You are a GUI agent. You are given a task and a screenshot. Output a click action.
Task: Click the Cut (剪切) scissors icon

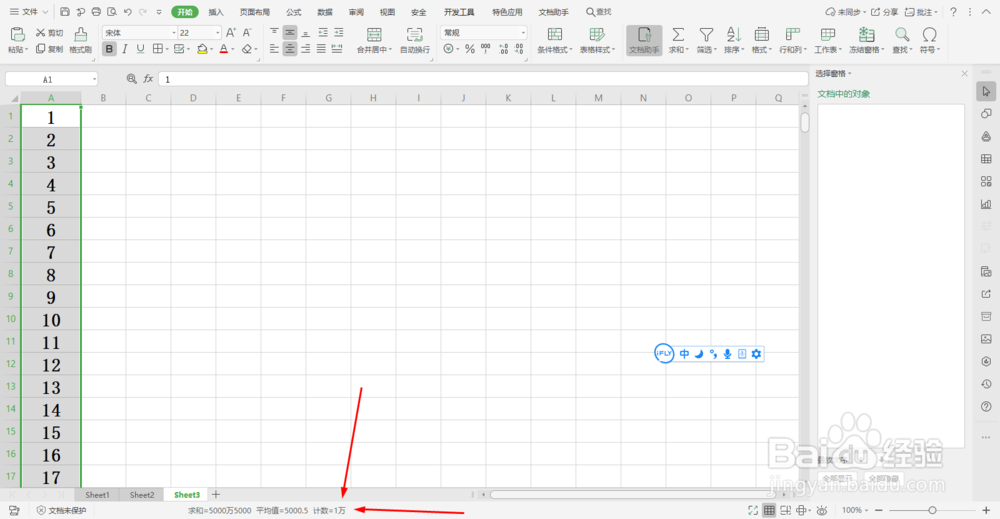click(41, 33)
